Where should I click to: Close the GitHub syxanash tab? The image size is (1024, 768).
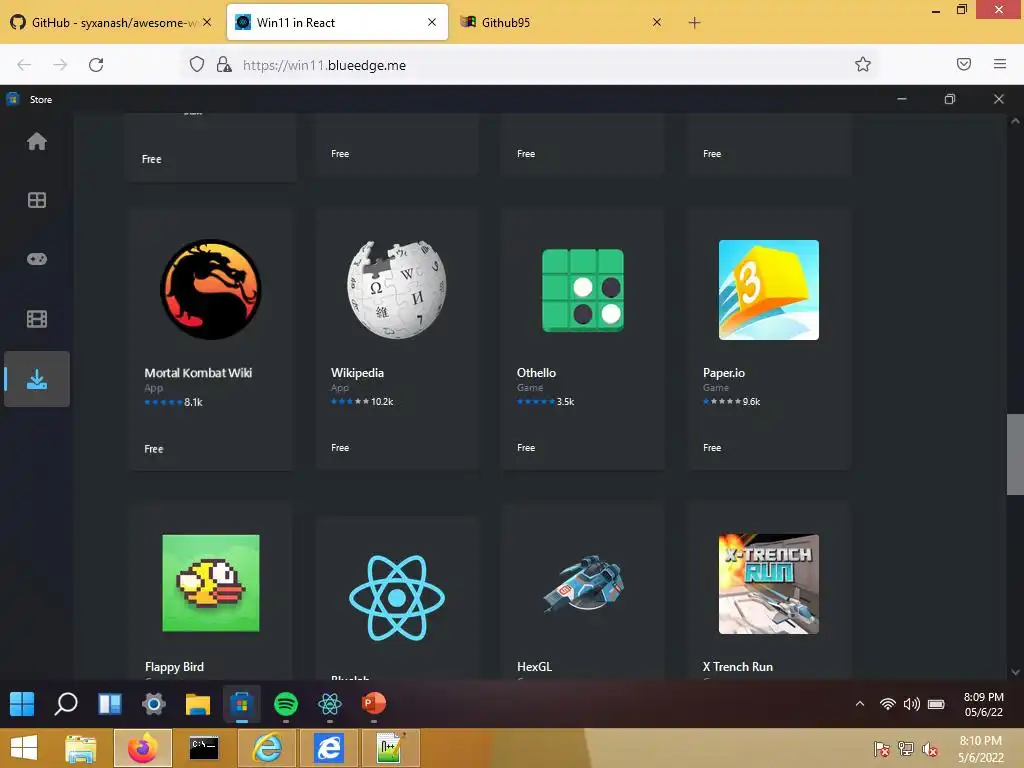pyautogui.click(x=207, y=22)
